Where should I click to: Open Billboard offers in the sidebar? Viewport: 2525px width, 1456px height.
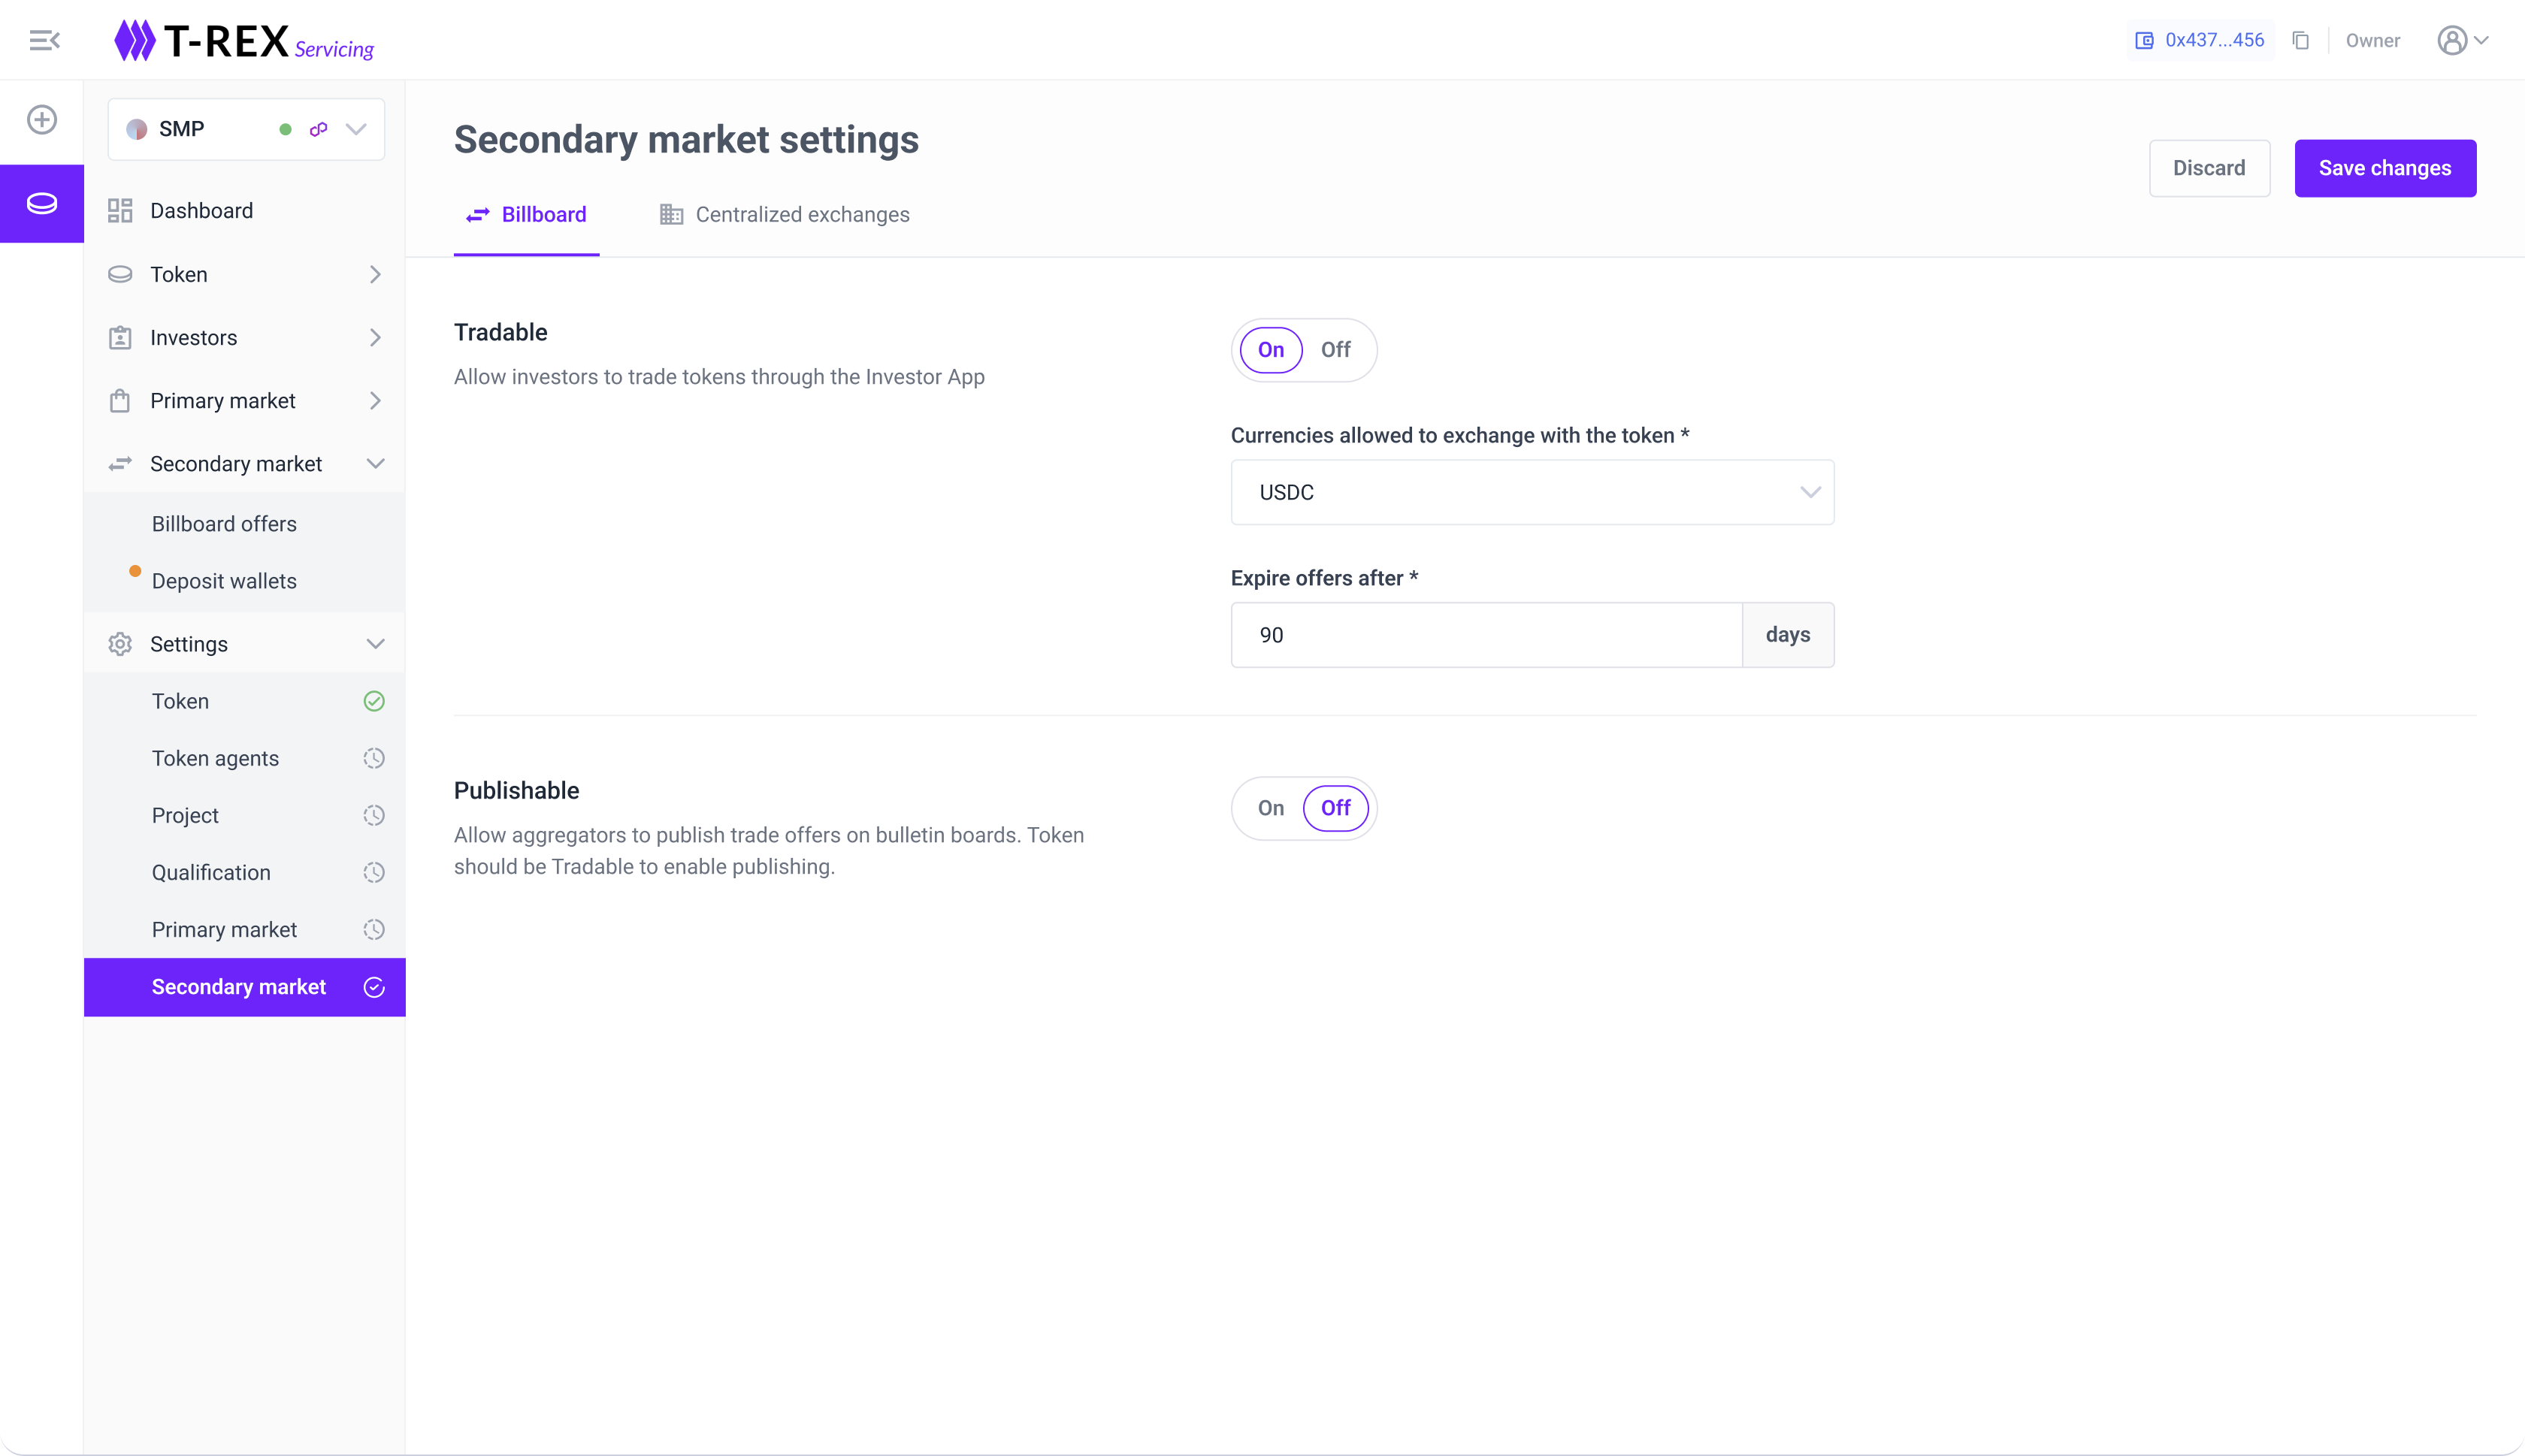click(x=224, y=524)
